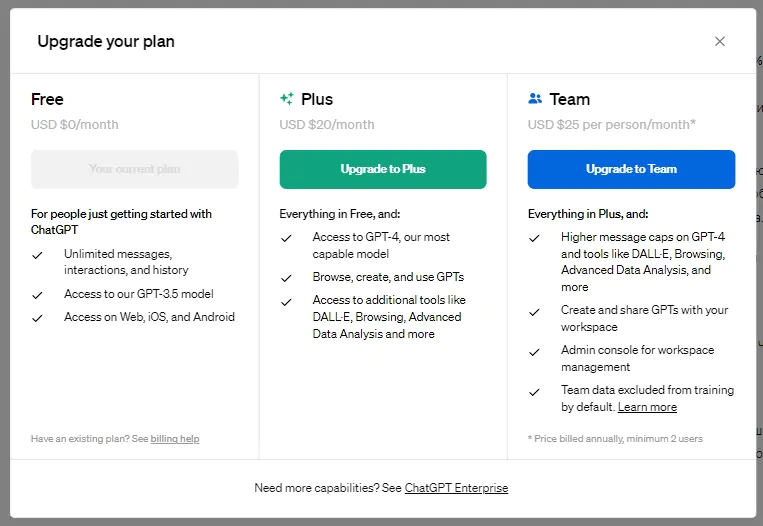763x526 pixels.
Task: Click checkmark beside Access to GPT-4 feature
Action: pyautogui.click(x=286, y=238)
